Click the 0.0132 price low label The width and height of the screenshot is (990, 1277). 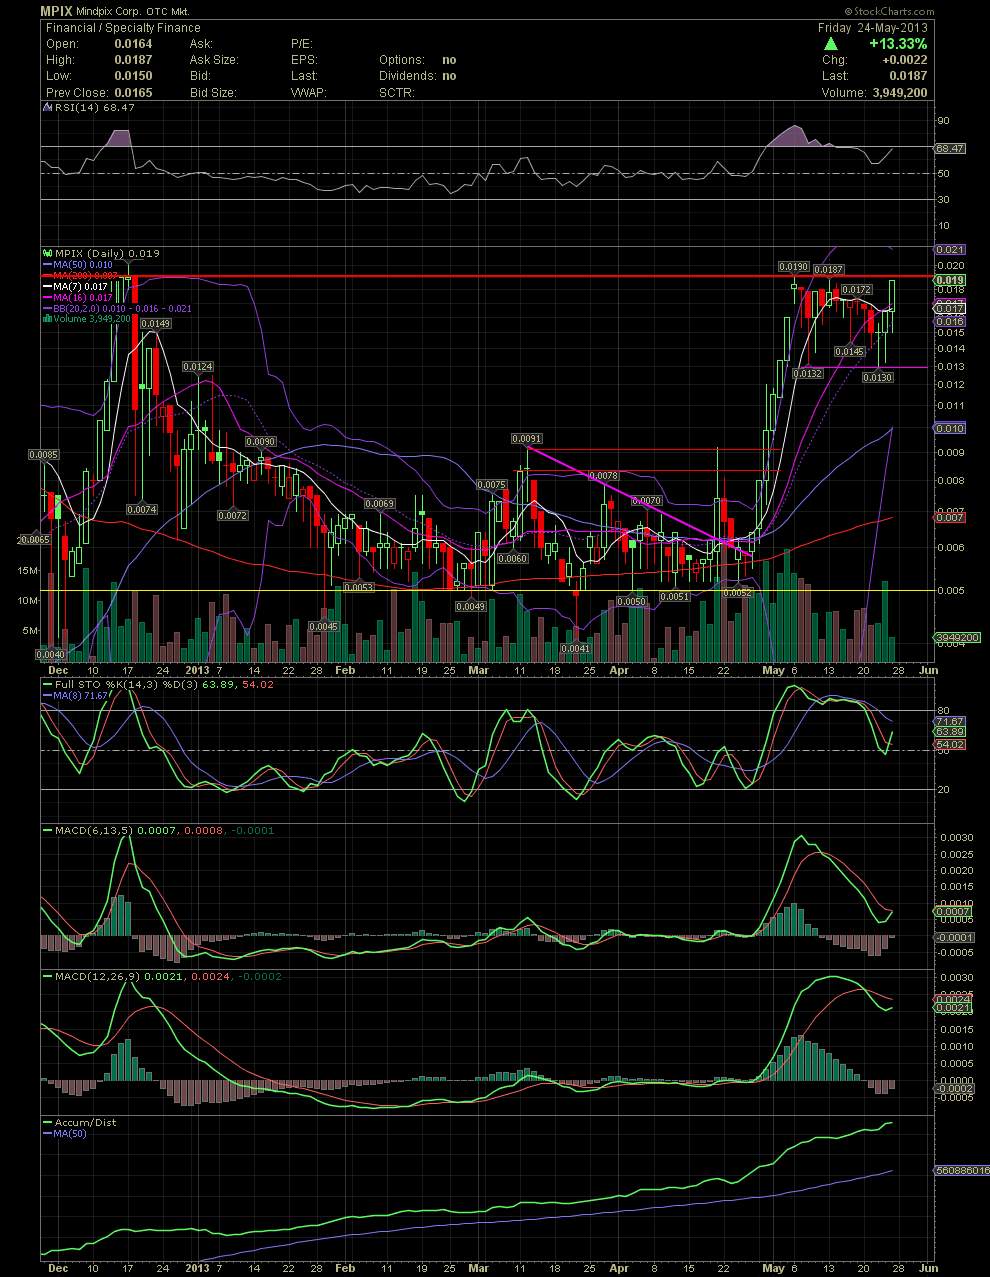pos(808,373)
